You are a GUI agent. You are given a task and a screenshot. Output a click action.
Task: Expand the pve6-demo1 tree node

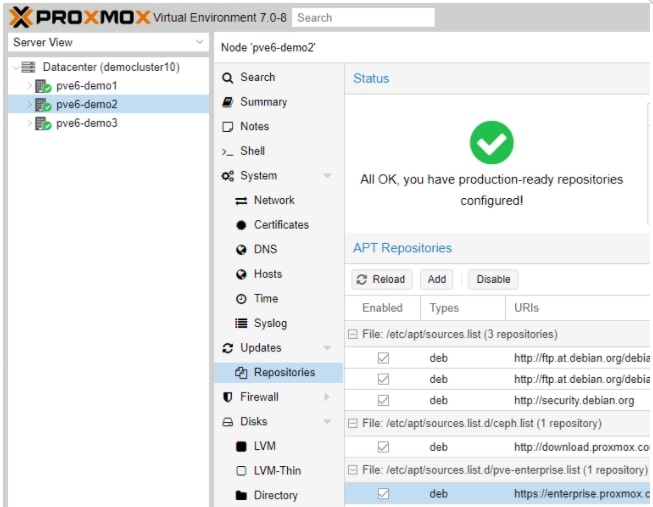(x=29, y=86)
